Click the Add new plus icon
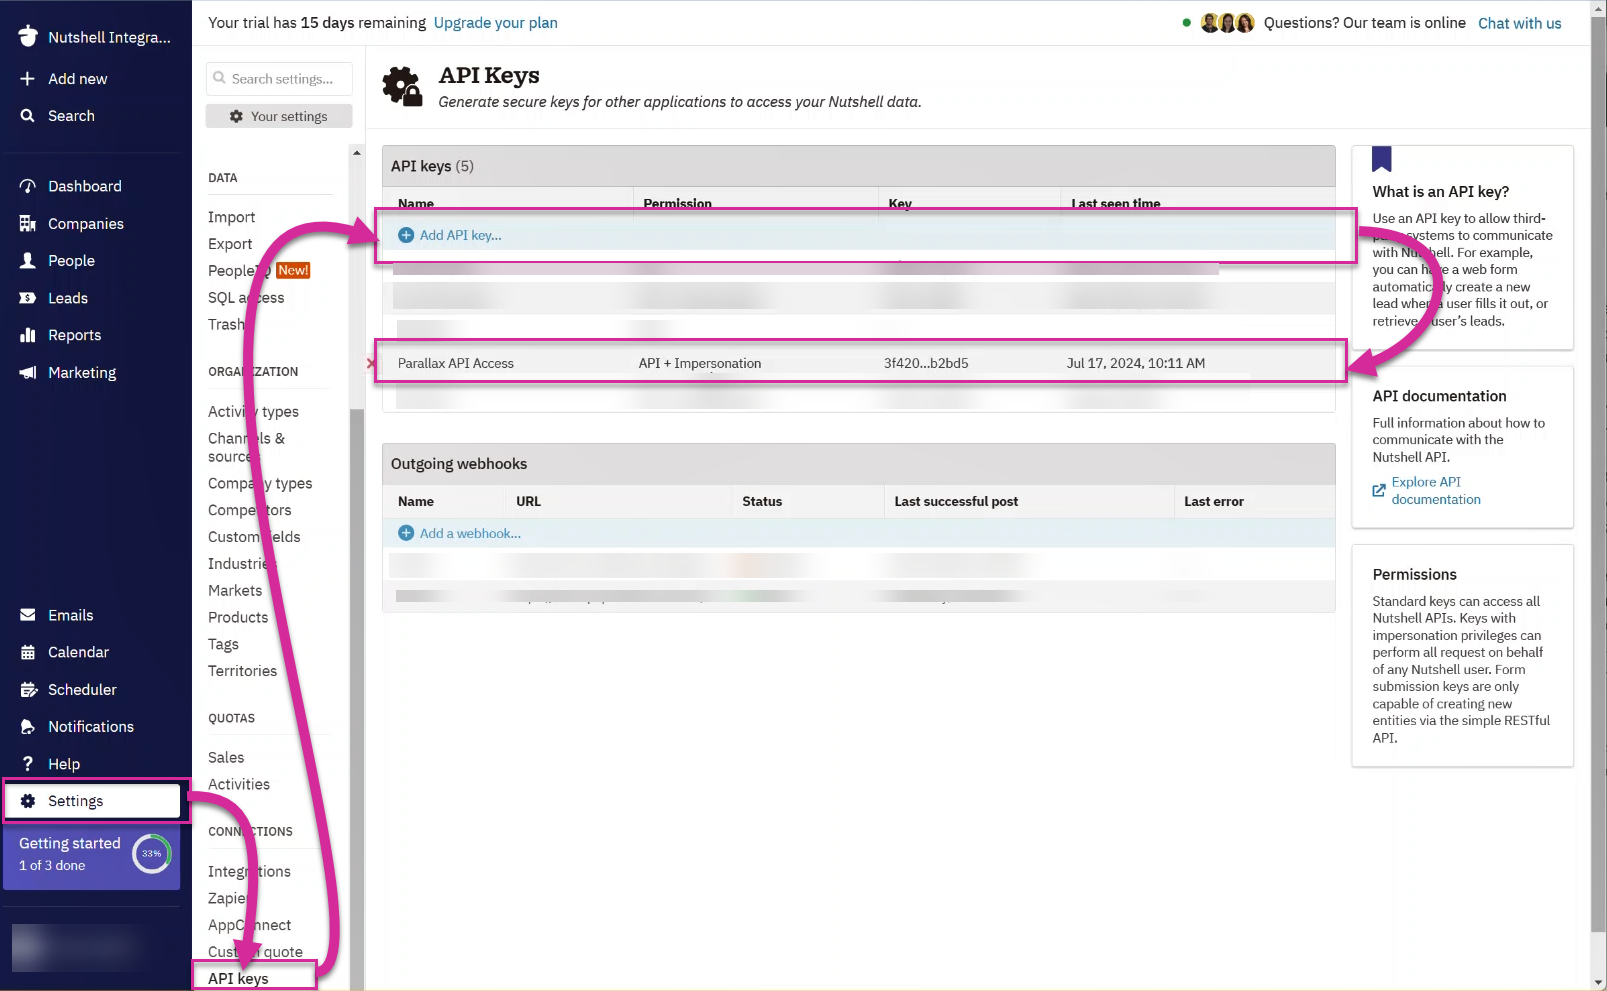Screen dimensions: 1607x991 point(28,79)
